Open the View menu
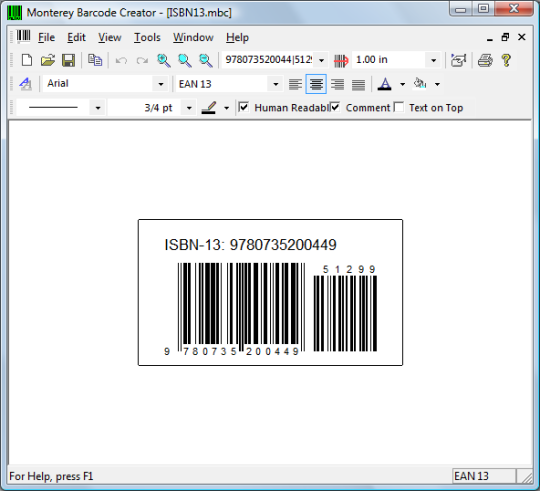The height and width of the screenshot is (491, 540). tap(110, 37)
